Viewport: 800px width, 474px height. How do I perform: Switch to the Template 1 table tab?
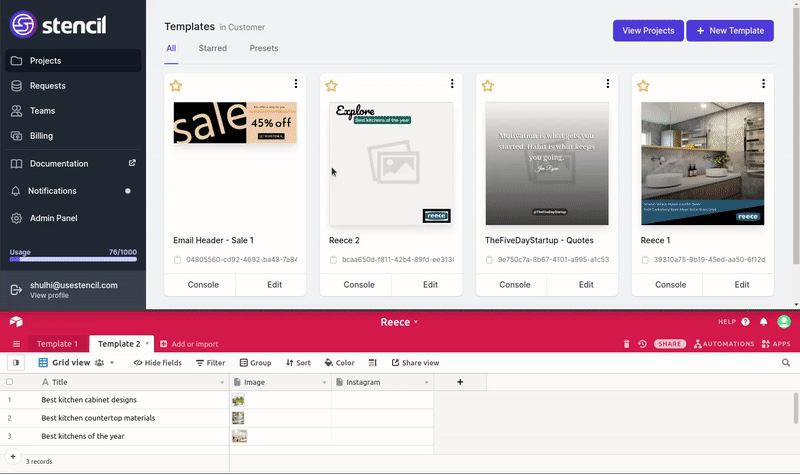pos(57,344)
